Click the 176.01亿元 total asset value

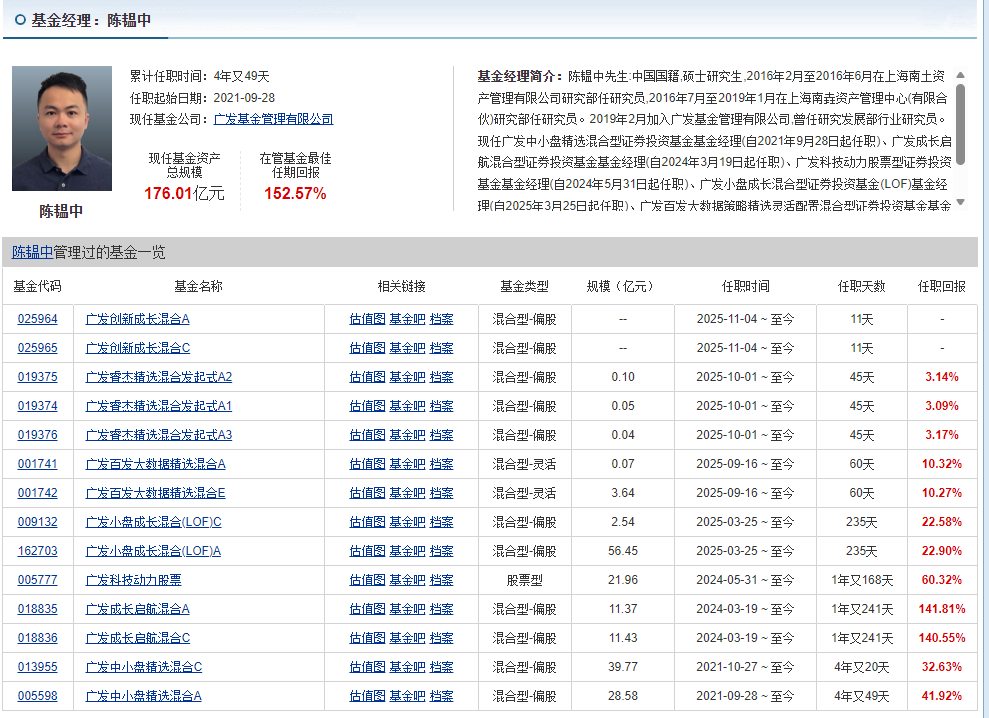(184, 193)
